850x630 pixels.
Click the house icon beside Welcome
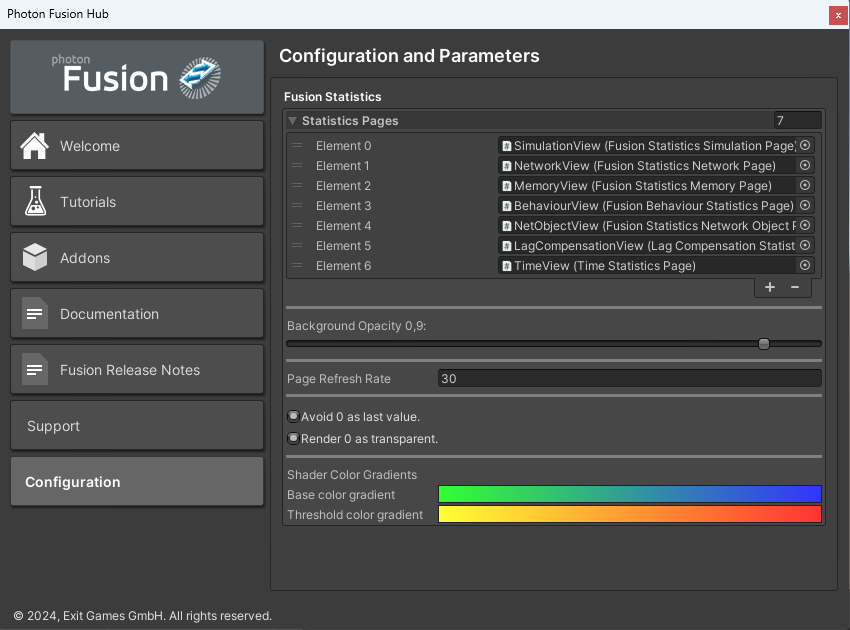click(35, 146)
